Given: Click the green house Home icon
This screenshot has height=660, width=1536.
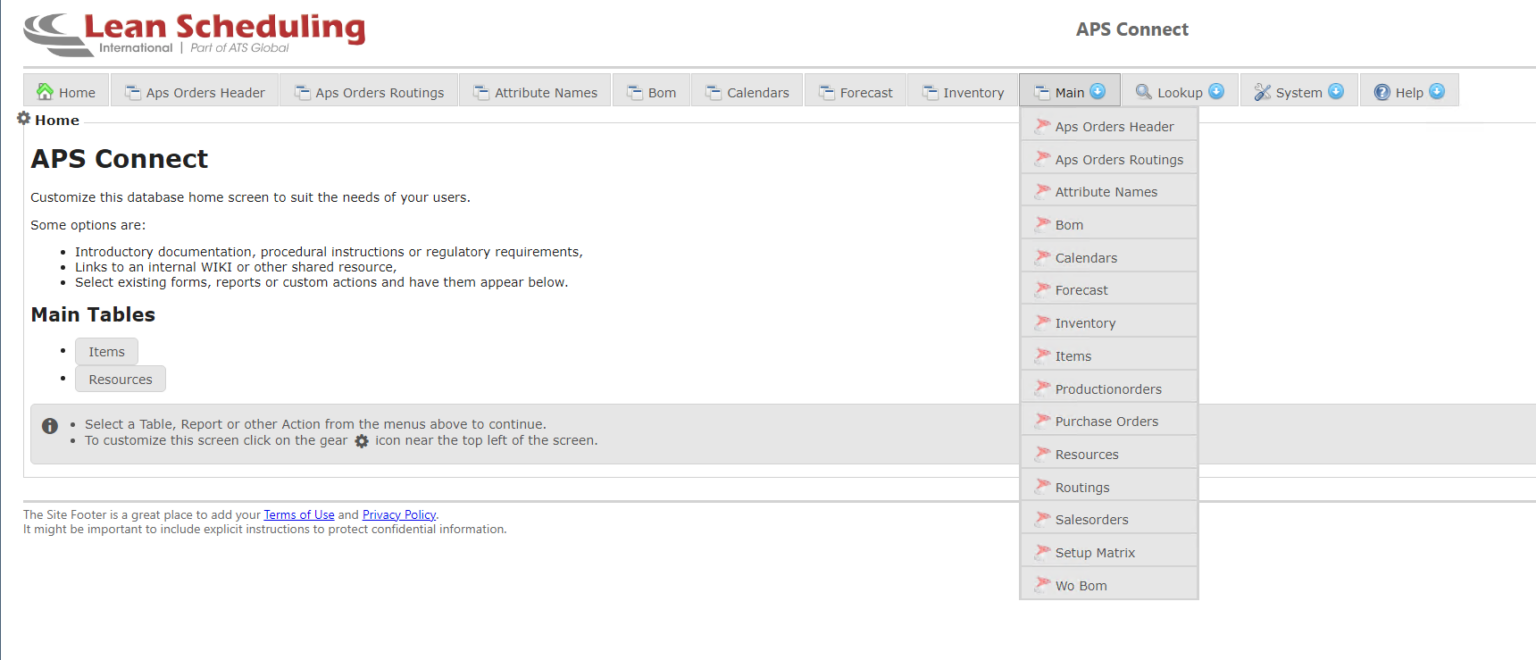Looking at the screenshot, I should click(x=45, y=92).
